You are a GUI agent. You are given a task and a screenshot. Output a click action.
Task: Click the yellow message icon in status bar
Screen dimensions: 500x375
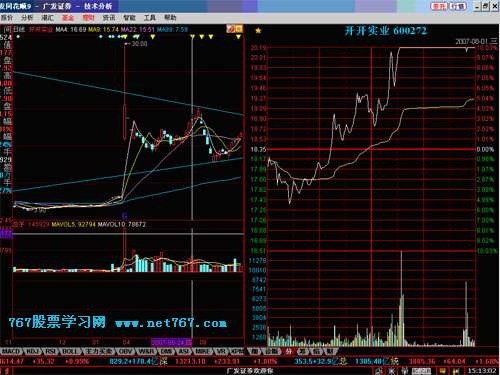pyautogui.click(x=443, y=371)
